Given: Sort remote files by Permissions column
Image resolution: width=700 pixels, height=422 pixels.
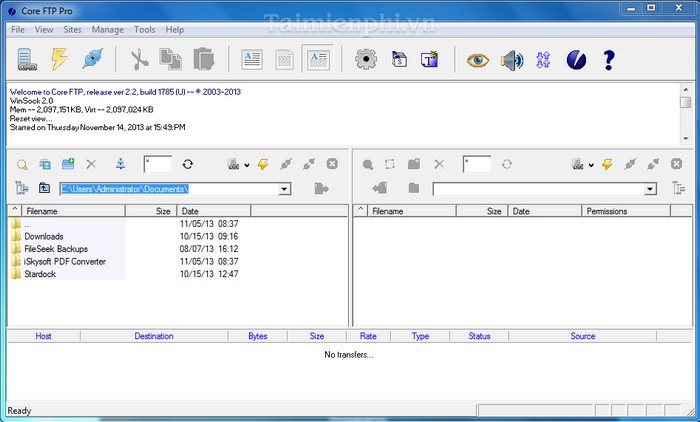Looking at the screenshot, I should pyautogui.click(x=626, y=211).
